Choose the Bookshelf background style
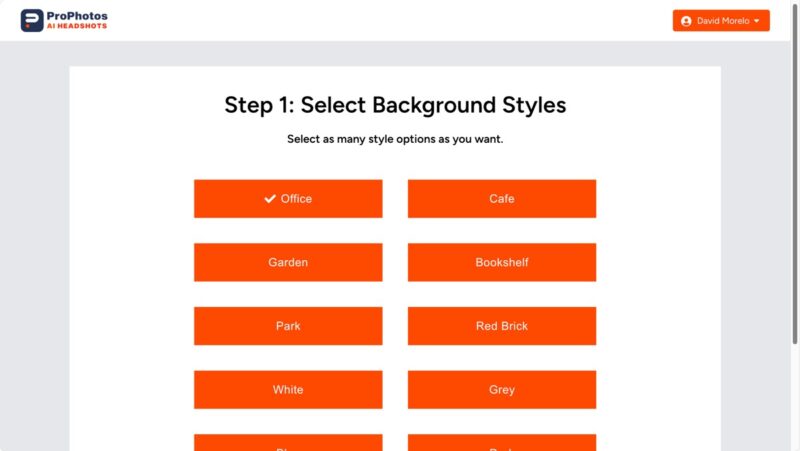 click(x=502, y=262)
